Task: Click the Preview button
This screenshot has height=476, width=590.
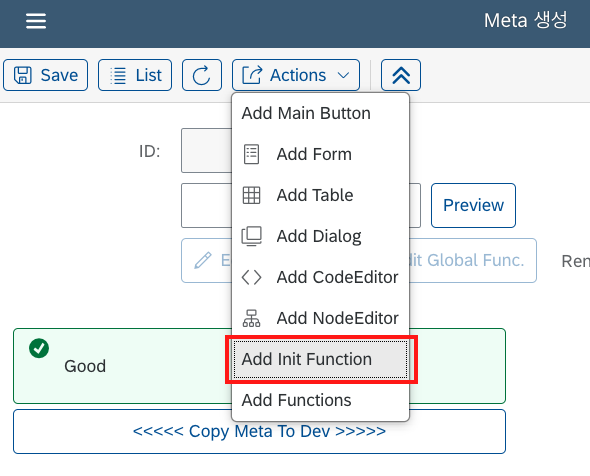Action: click(x=473, y=205)
